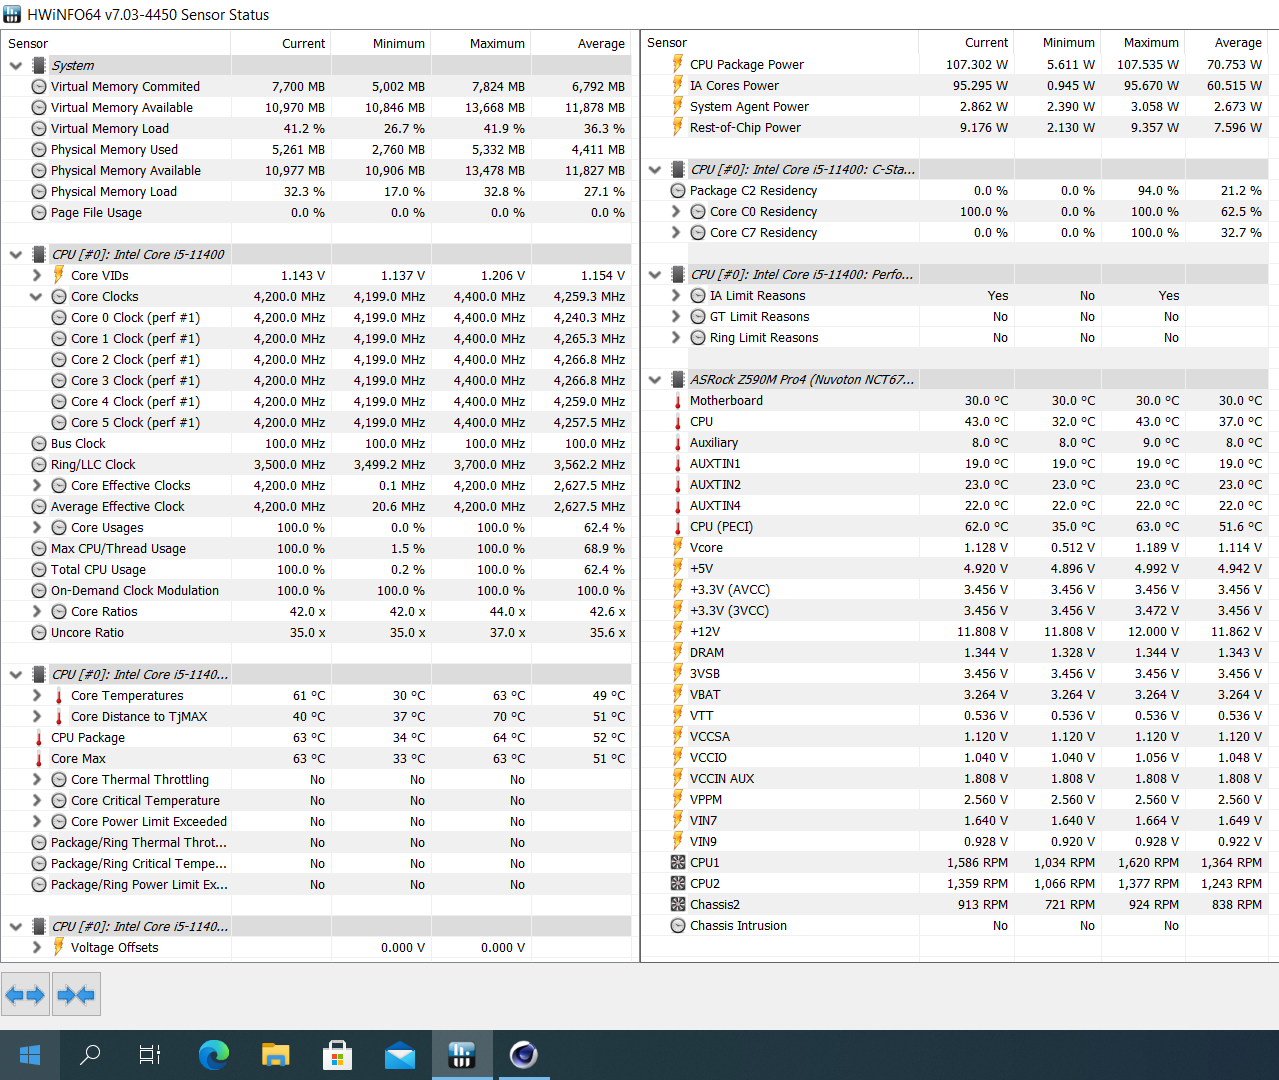
Task: Click the clock icon beside Bus Clock
Action: [39, 443]
